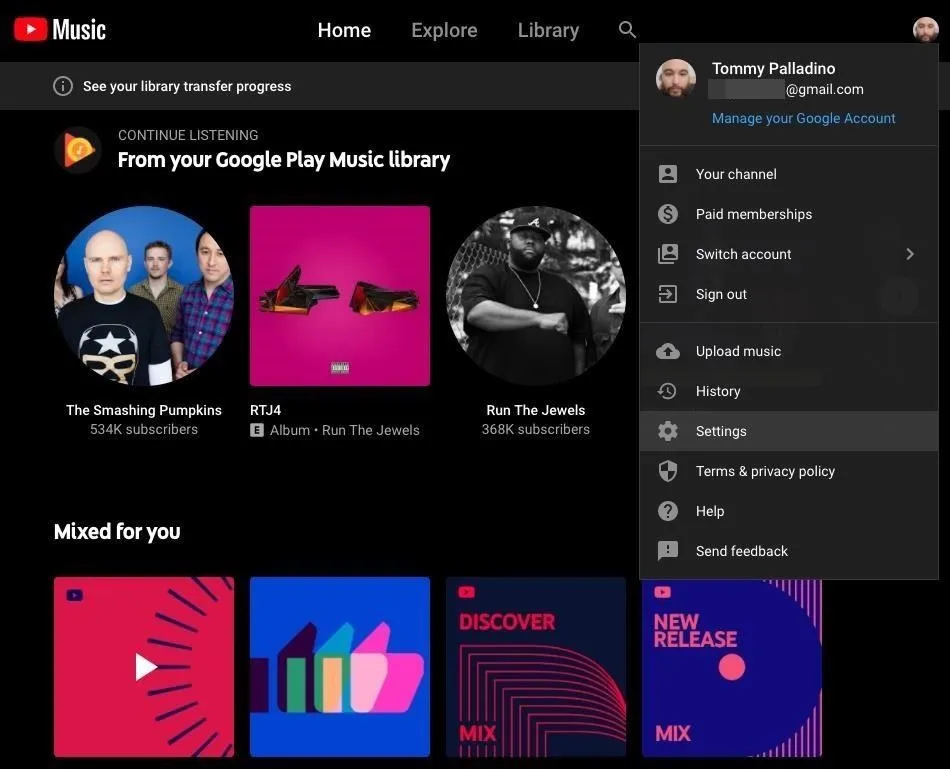This screenshot has width=950, height=769.
Task: Click the CONTINUE LISTENING label
Action: coord(188,135)
